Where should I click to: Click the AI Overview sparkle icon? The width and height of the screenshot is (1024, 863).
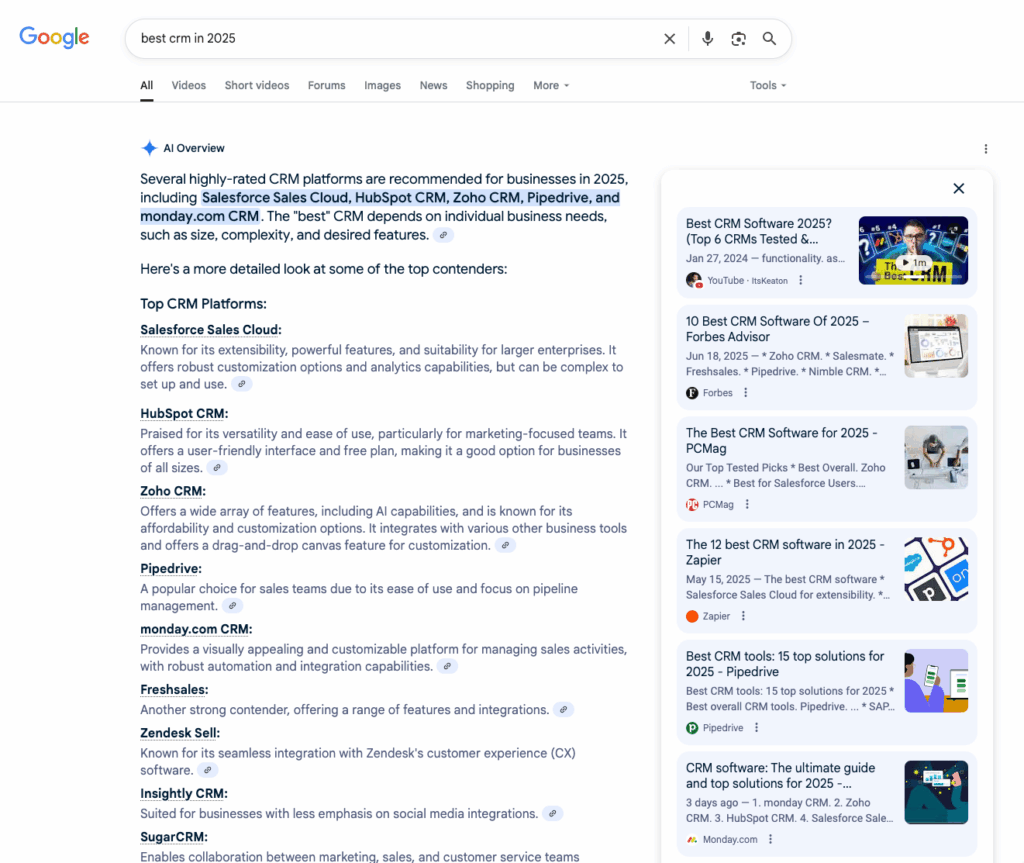pyautogui.click(x=150, y=148)
